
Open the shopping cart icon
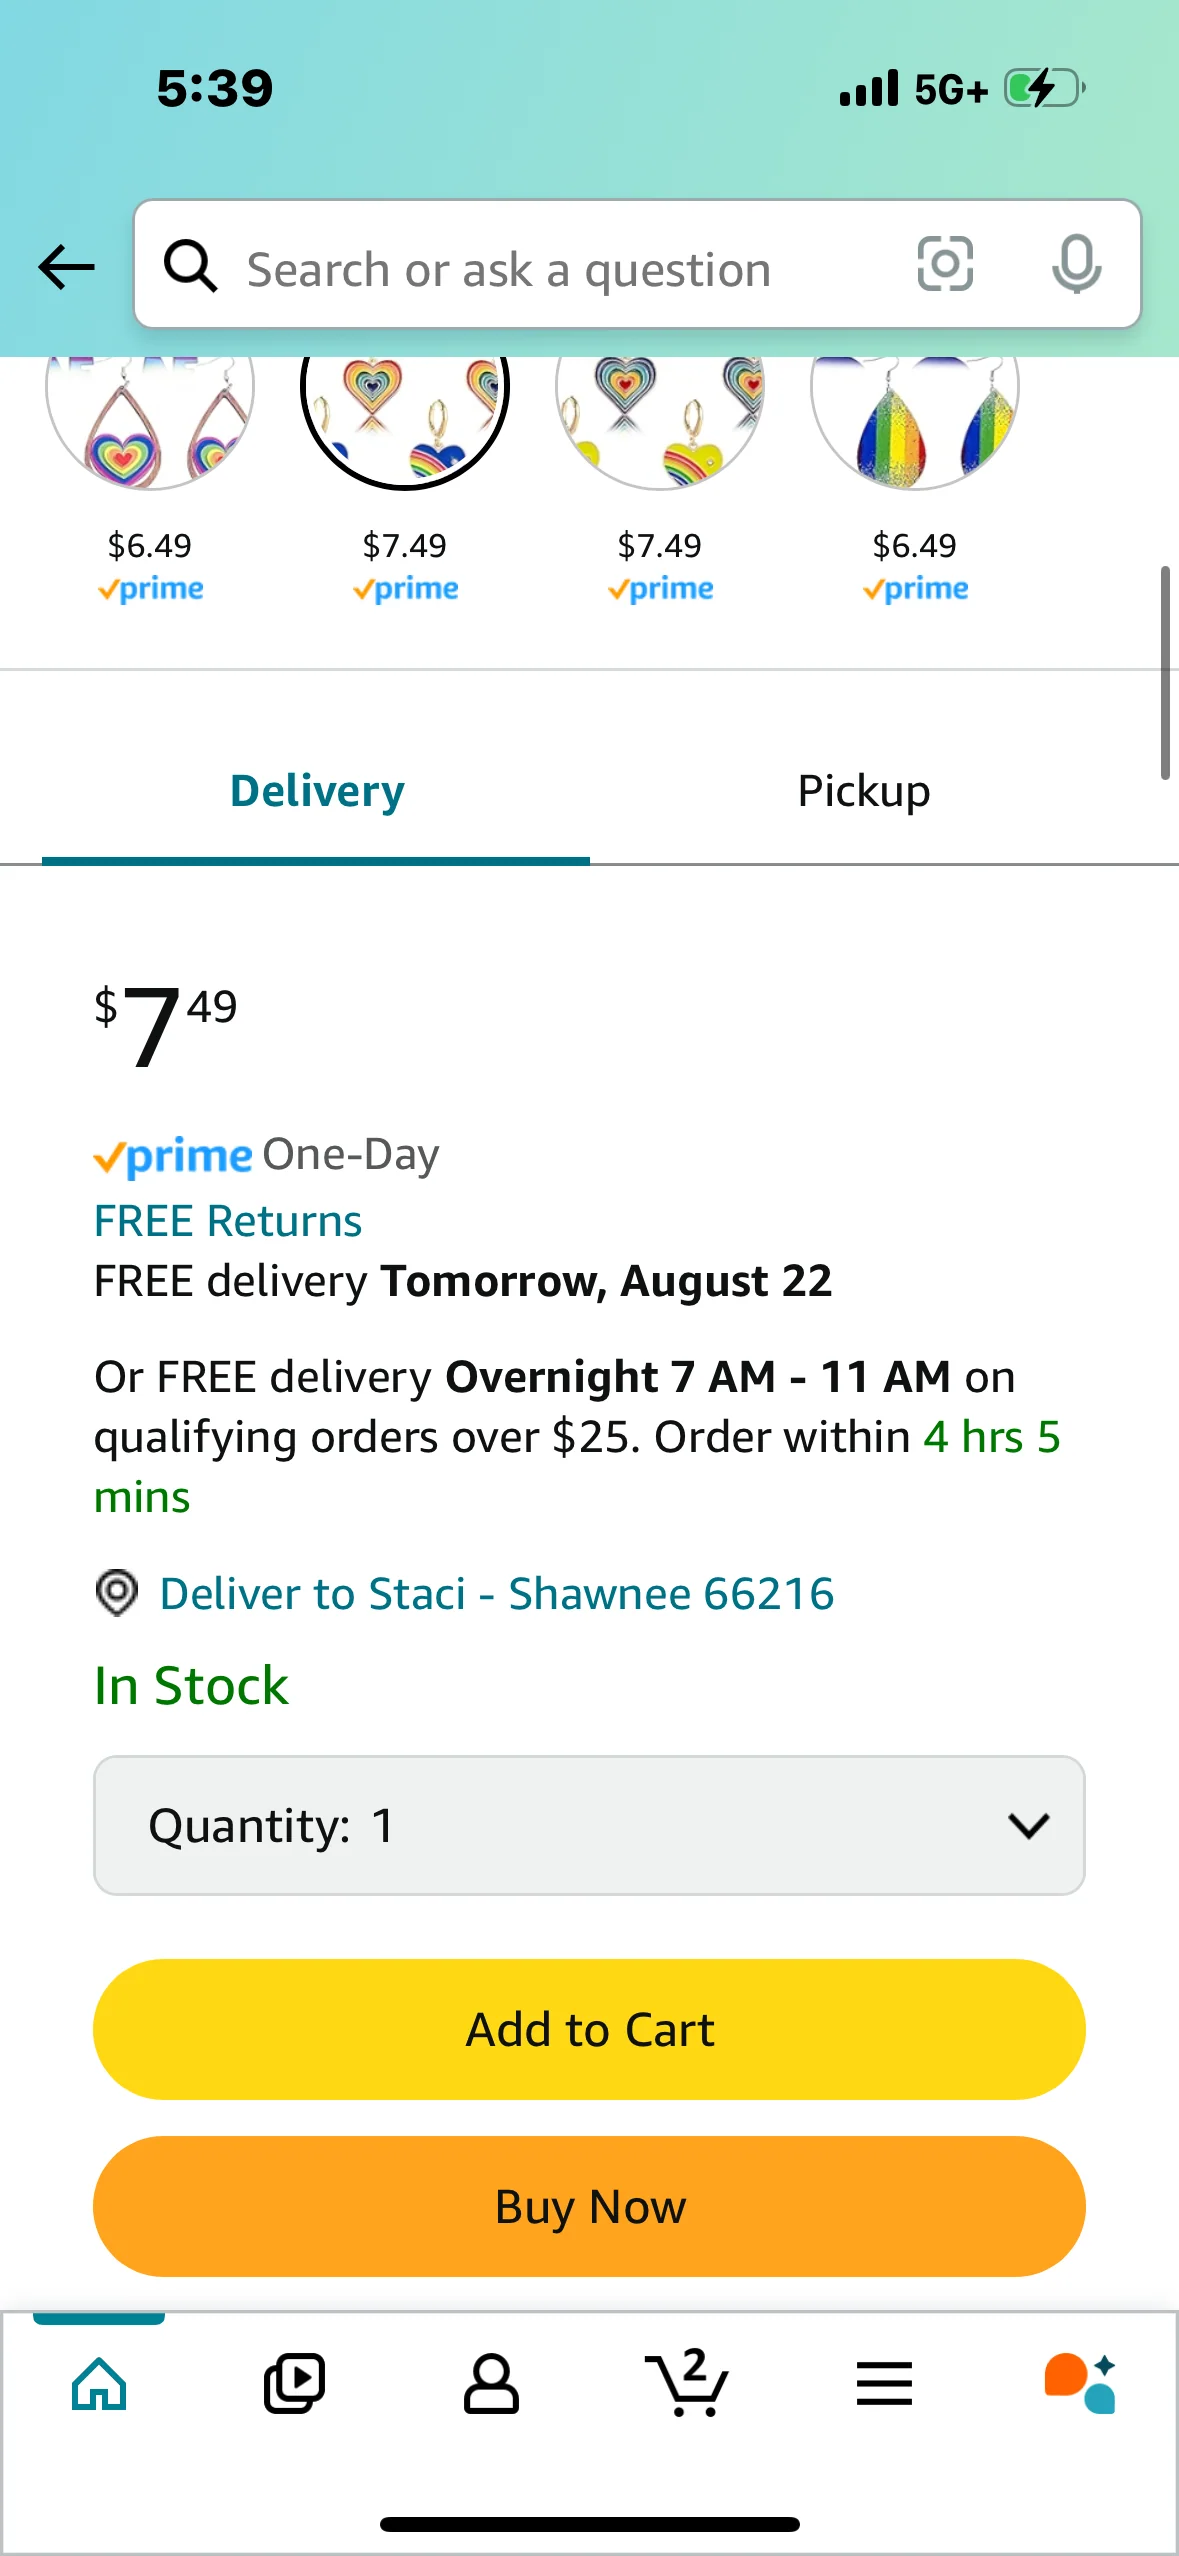click(x=687, y=2383)
